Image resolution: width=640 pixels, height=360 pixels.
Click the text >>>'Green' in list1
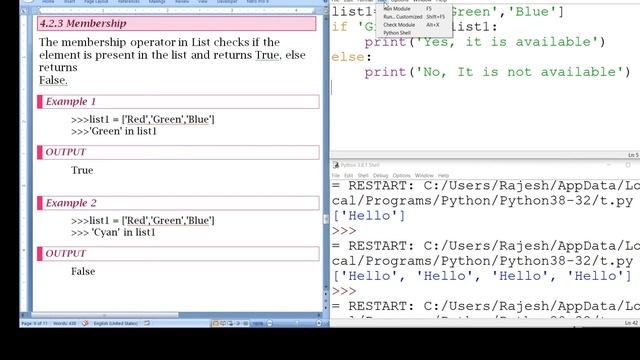click(x=114, y=131)
